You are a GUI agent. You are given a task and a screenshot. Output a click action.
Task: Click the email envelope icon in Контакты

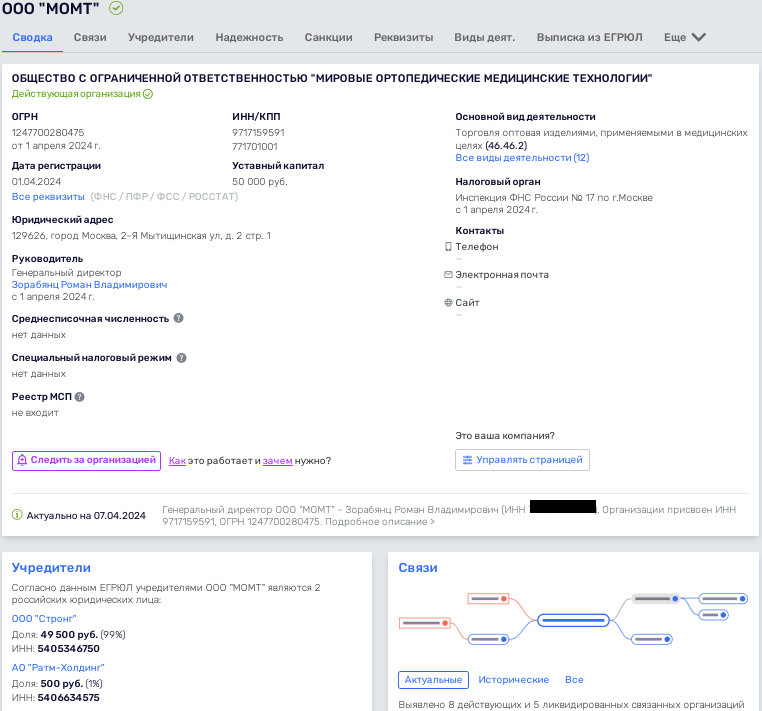[448, 274]
